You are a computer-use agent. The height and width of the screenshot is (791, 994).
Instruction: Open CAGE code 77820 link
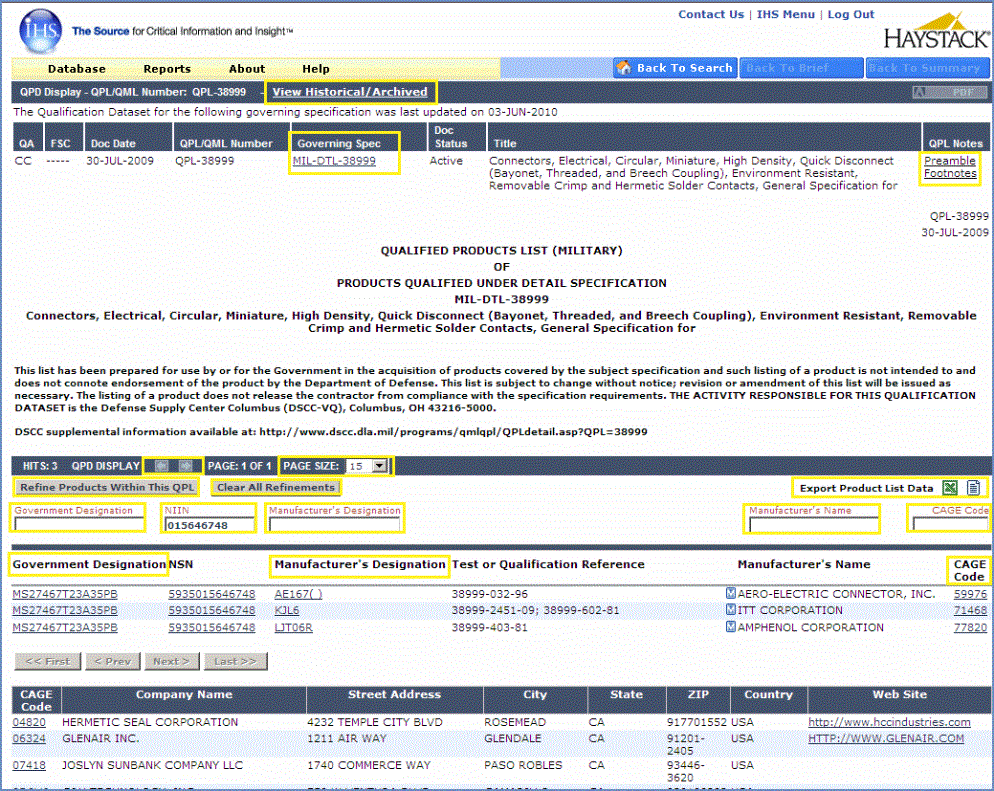[970, 627]
